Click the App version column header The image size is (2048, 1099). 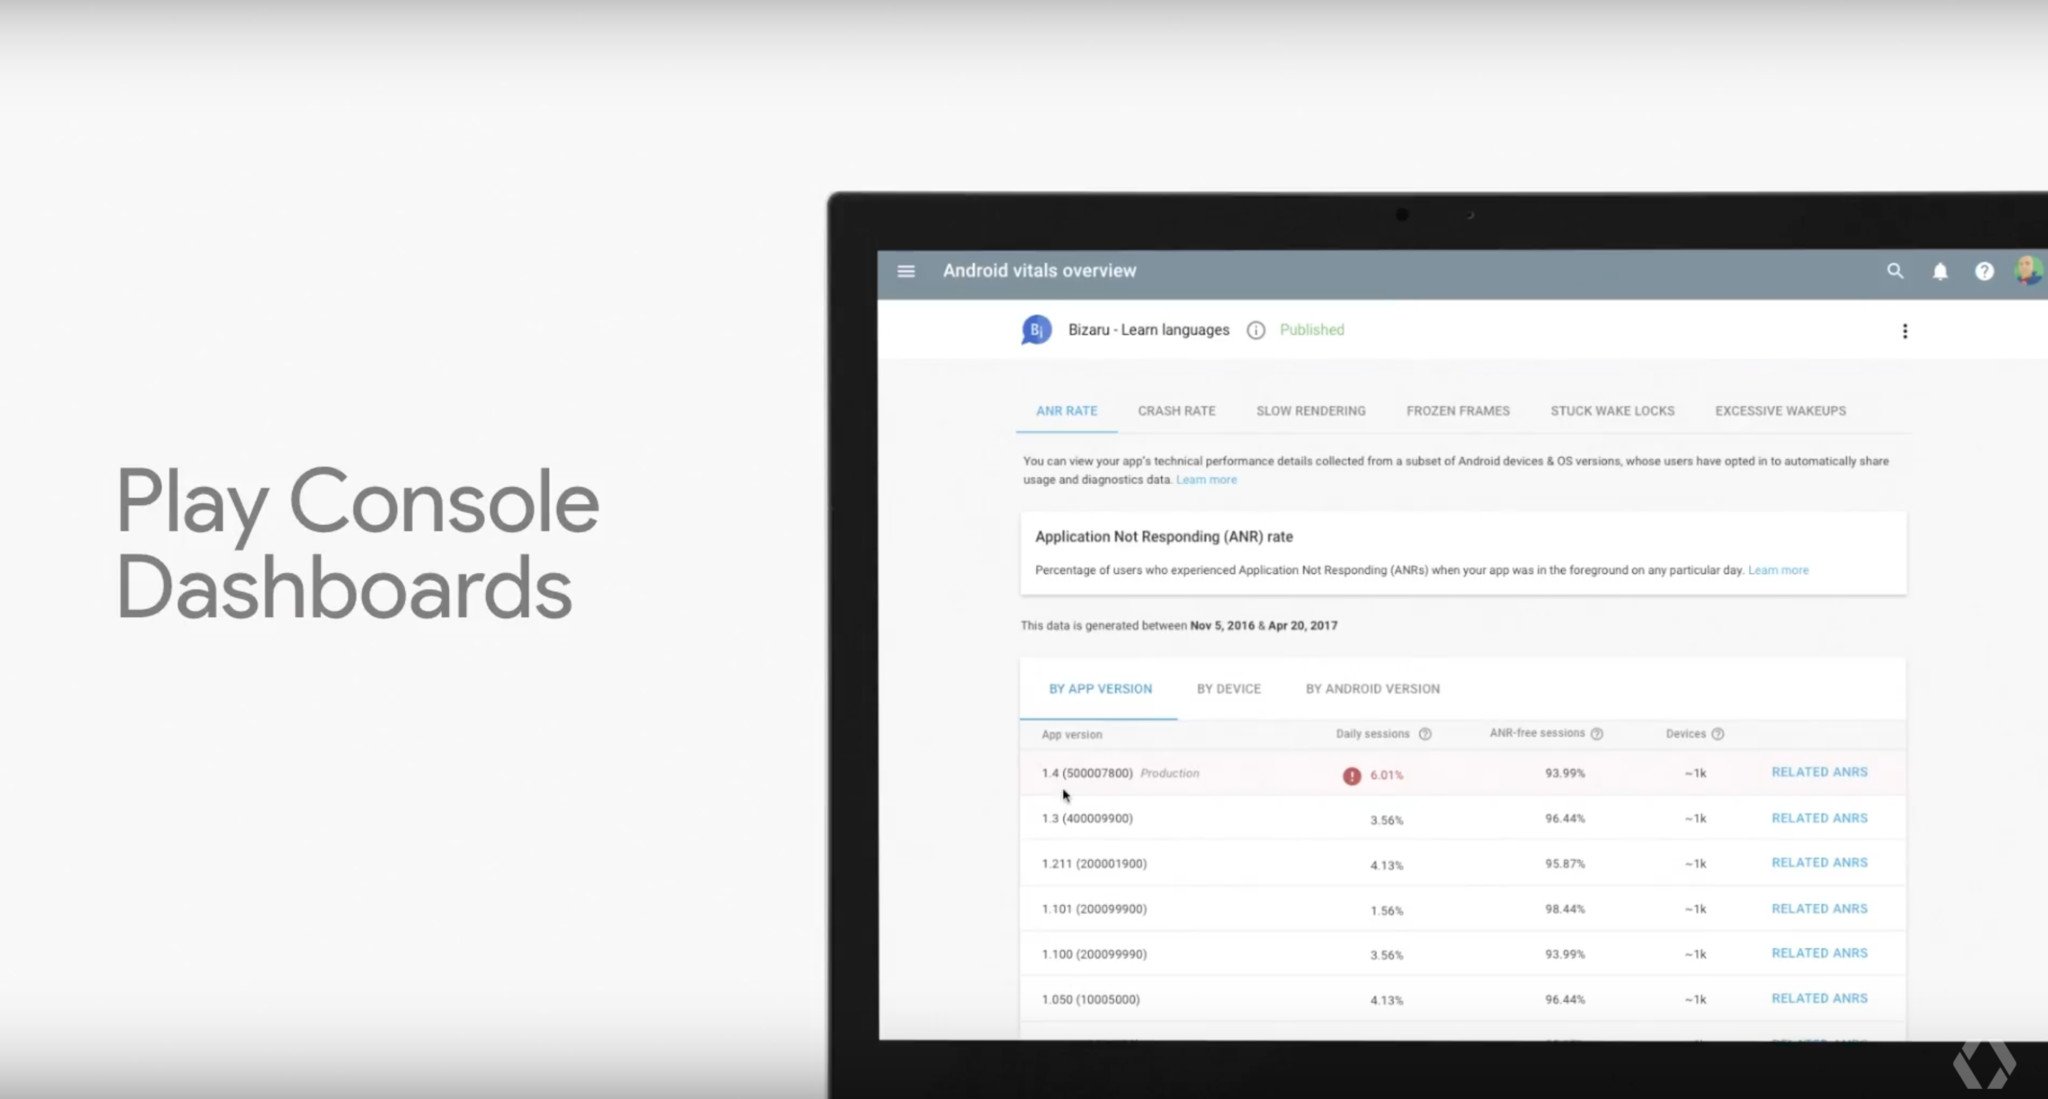[1072, 735]
